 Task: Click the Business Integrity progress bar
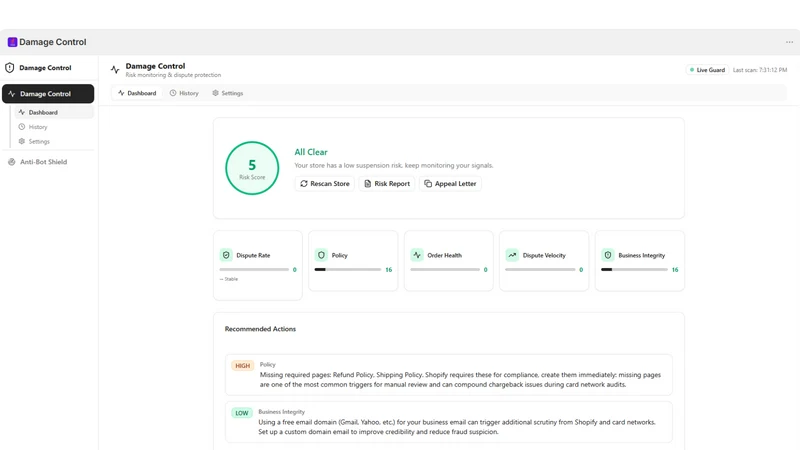[x=634, y=269]
